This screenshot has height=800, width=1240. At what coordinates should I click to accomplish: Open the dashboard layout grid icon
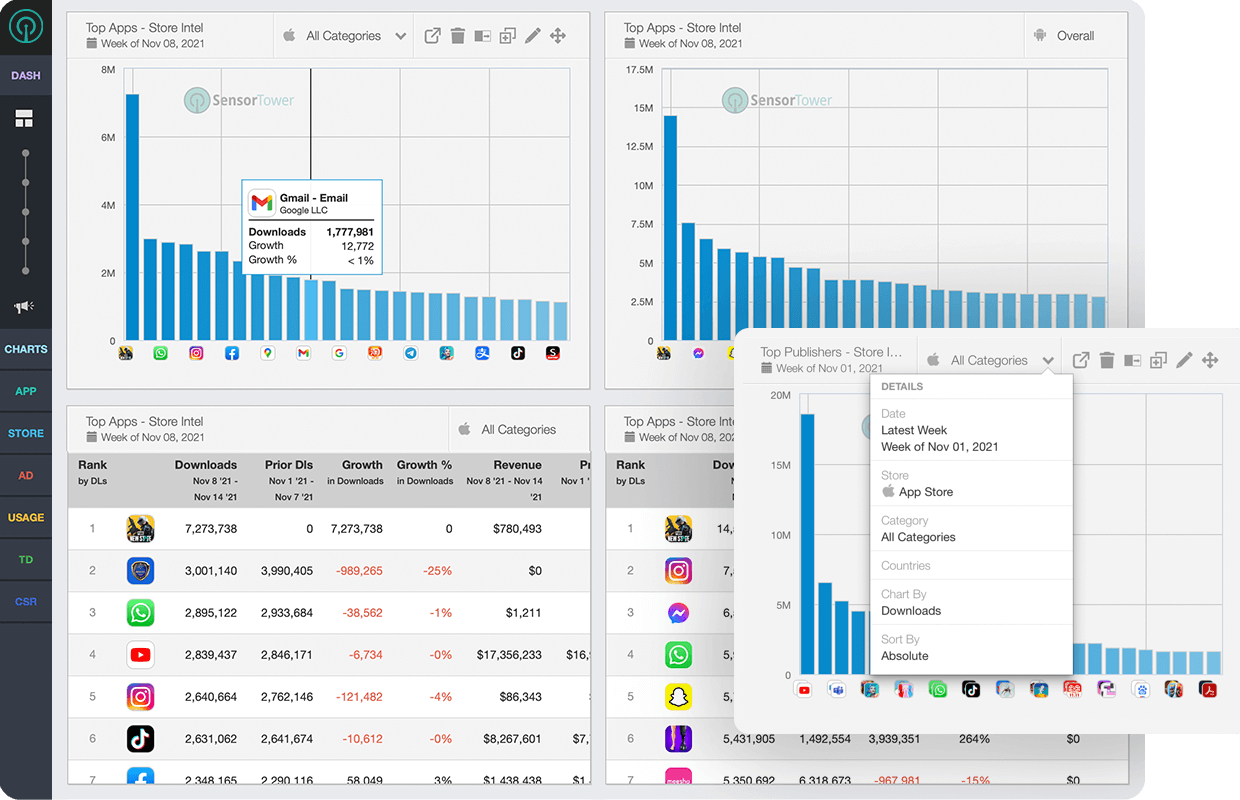pyautogui.click(x=24, y=120)
